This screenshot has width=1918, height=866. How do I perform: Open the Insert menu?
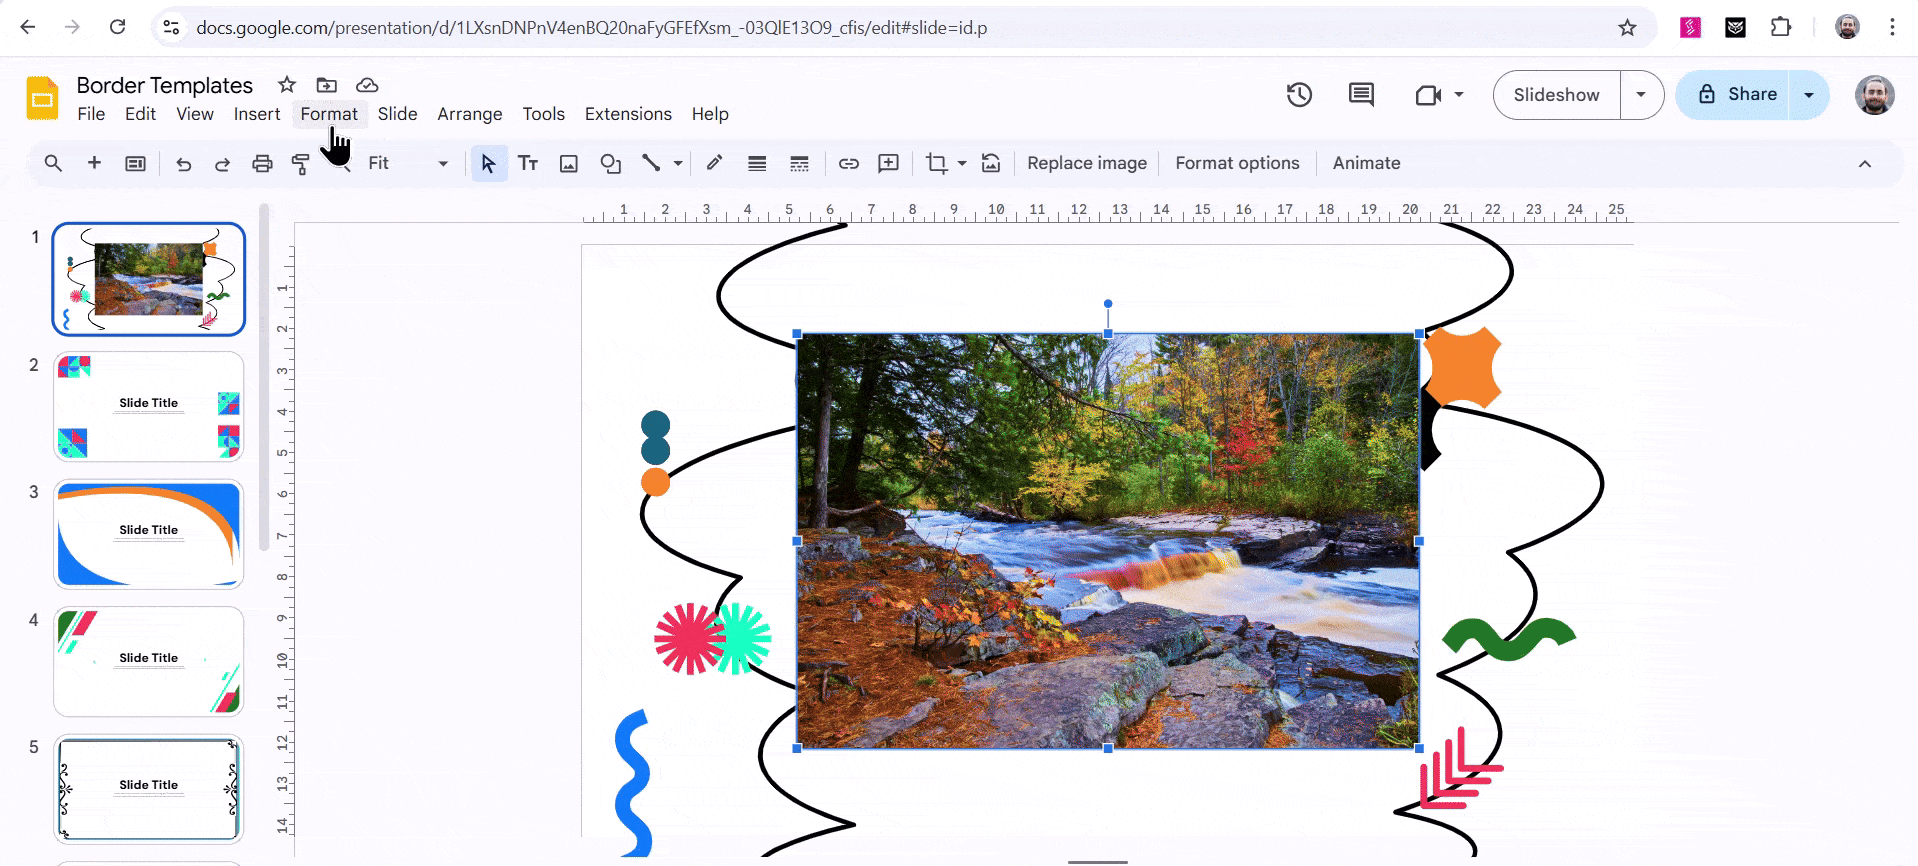(x=257, y=114)
